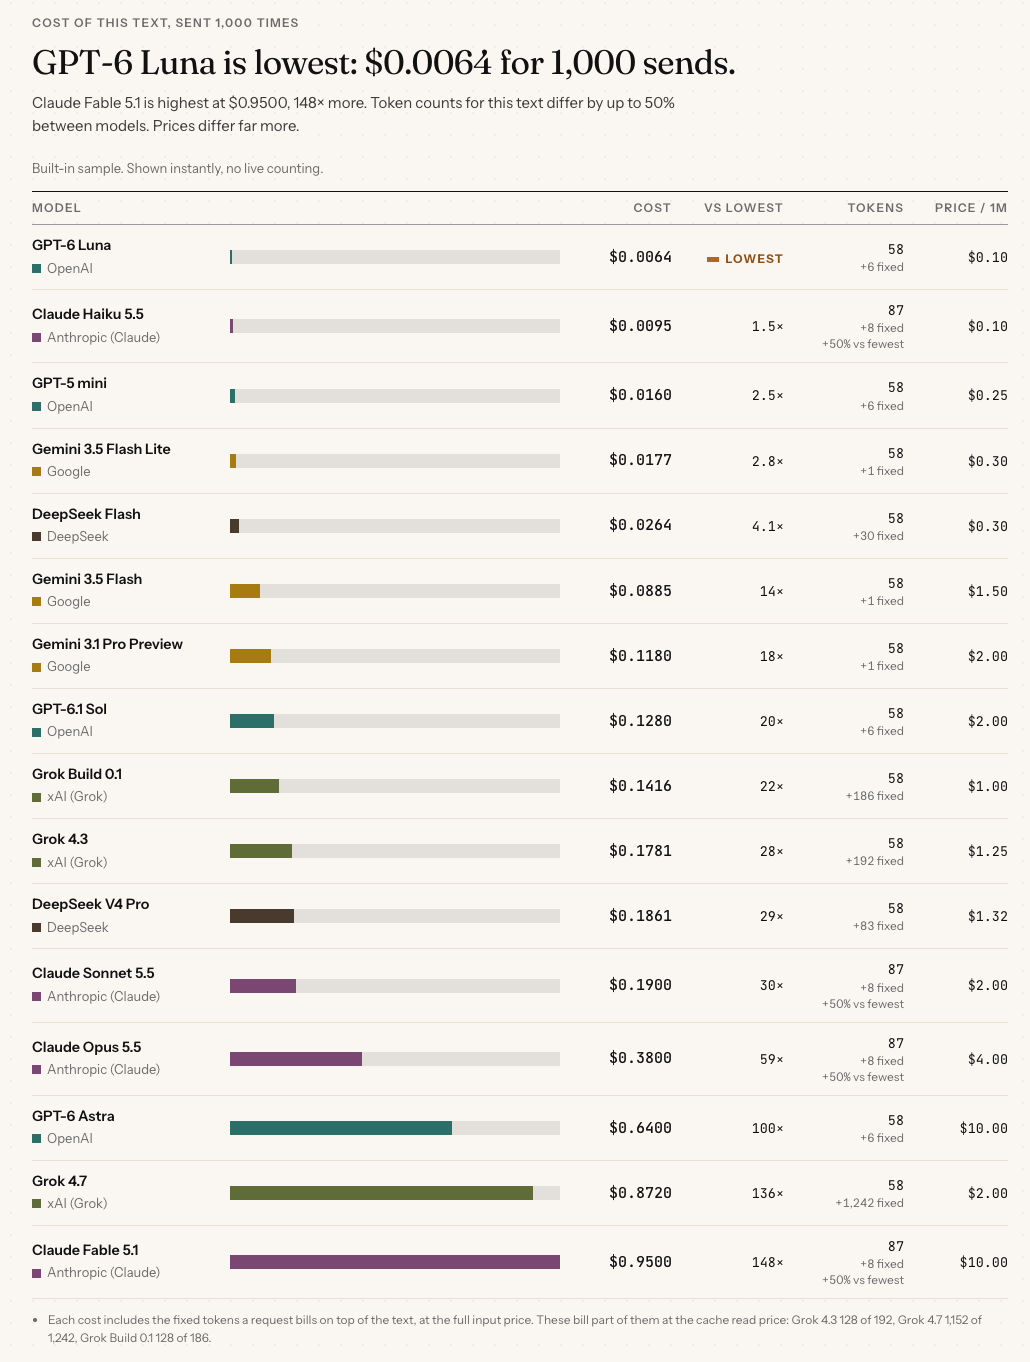
Task: Click the TOKENS column header
Action: coord(875,208)
